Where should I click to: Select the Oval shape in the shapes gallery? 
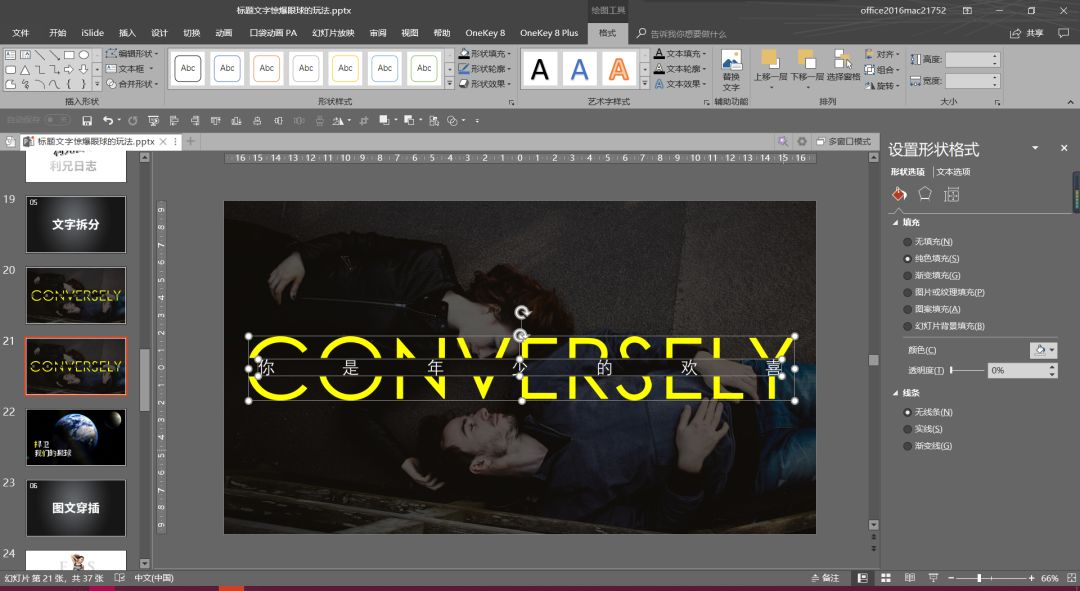83,54
